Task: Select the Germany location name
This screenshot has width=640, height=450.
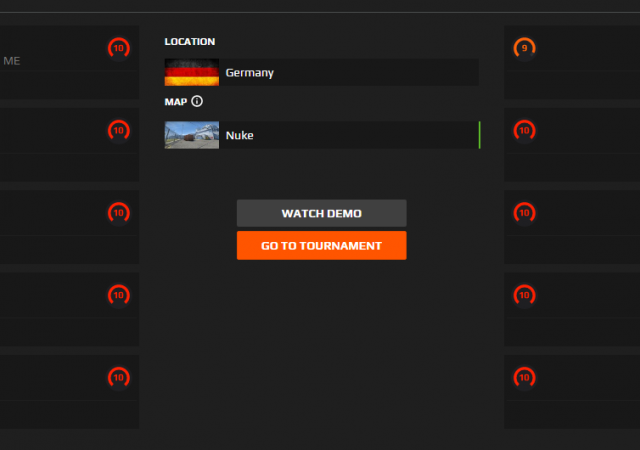Action: click(250, 73)
